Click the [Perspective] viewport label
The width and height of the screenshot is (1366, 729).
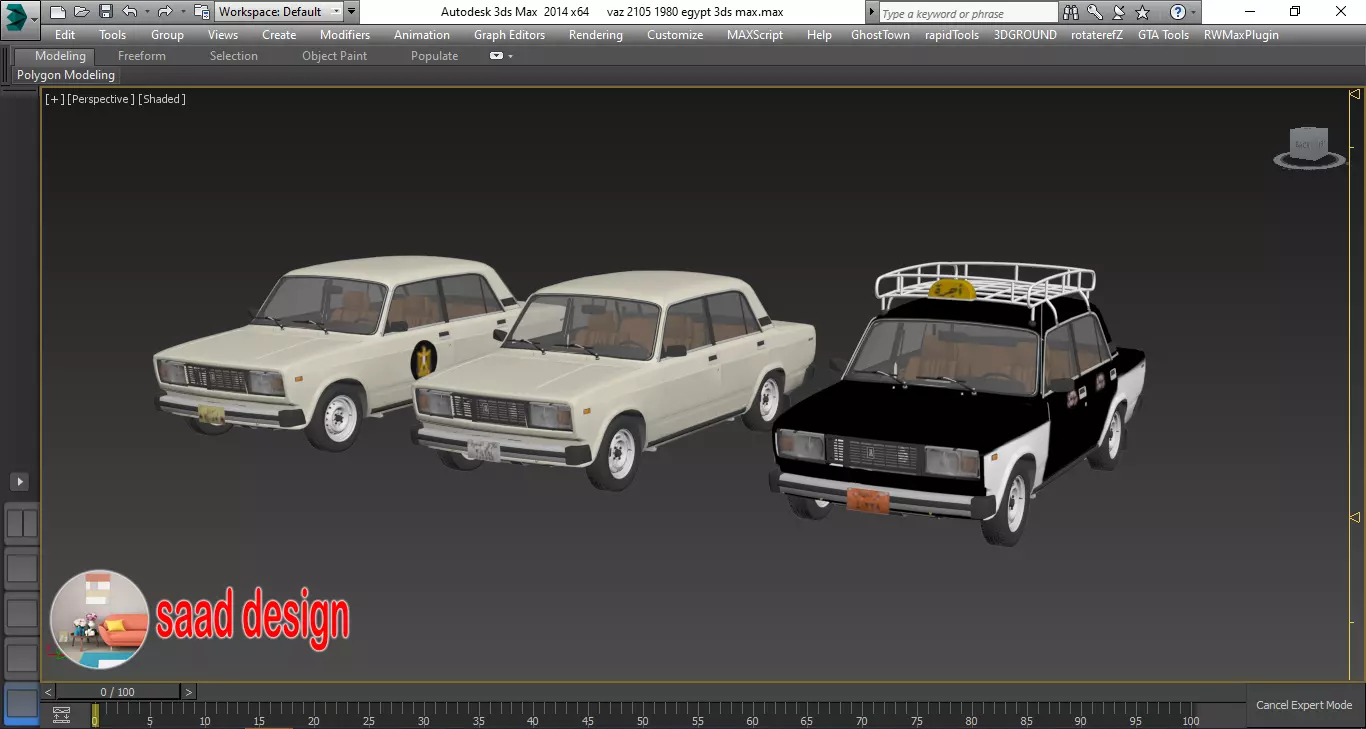[x=101, y=99]
